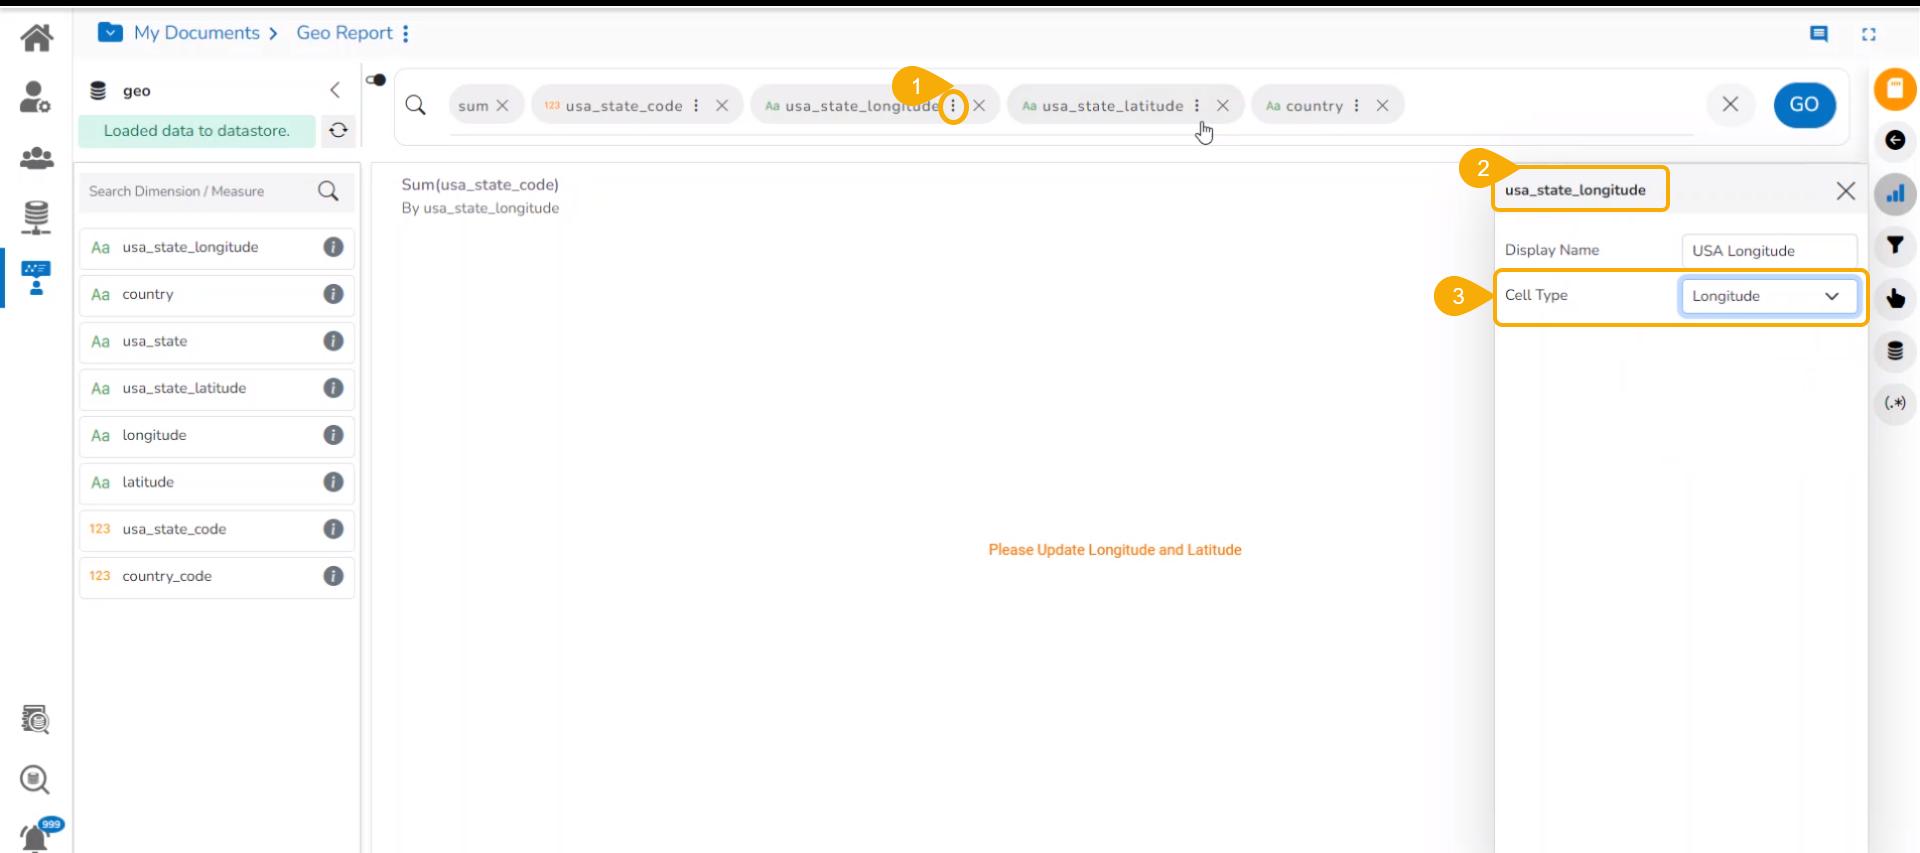Viewport: 1920px width, 853px height.
Task: Click the search icon in dimension search box
Action: tap(328, 191)
